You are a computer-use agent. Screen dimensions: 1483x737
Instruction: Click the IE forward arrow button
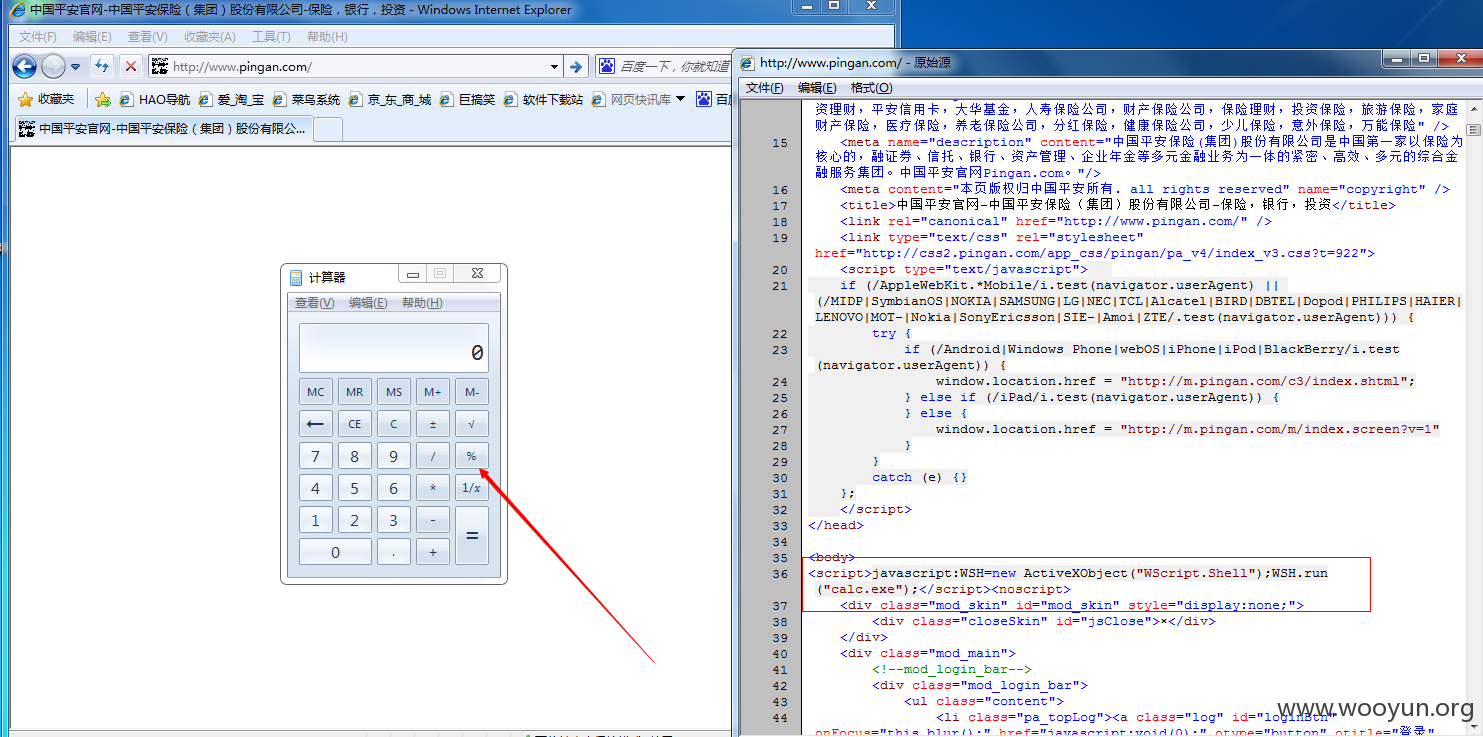pos(53,67)
